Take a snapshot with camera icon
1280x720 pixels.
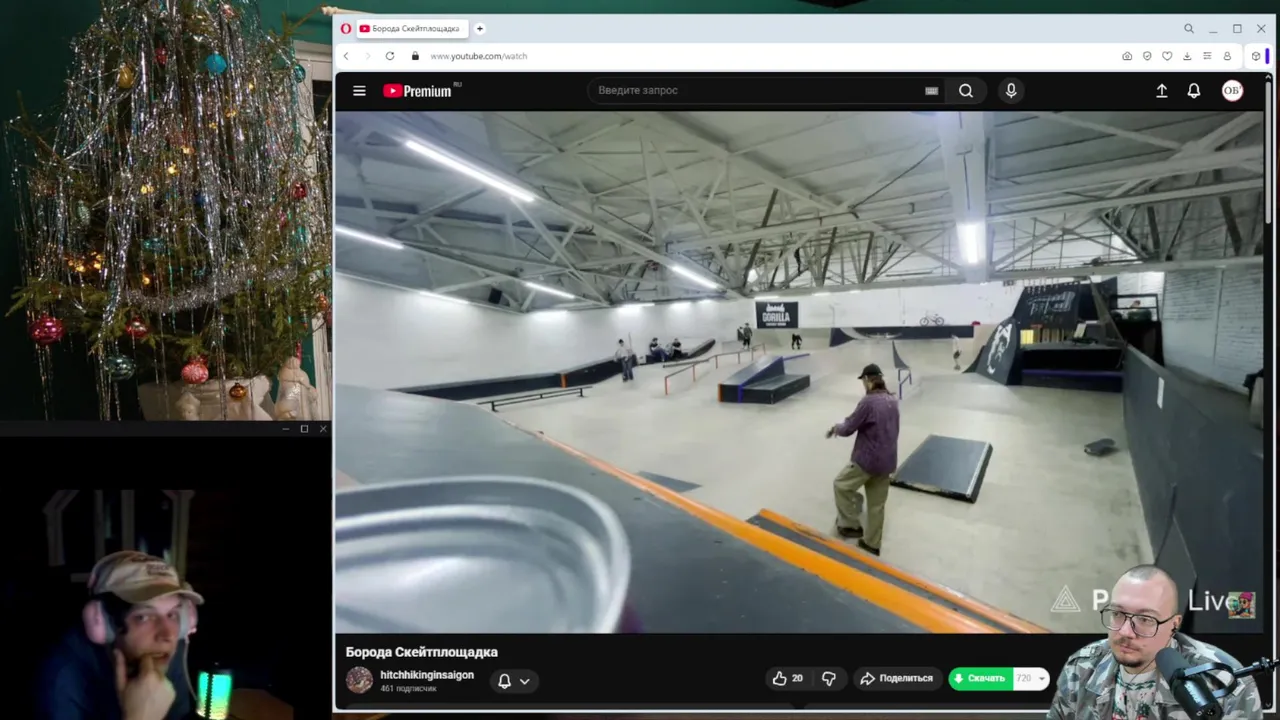tap(1127, 56)
